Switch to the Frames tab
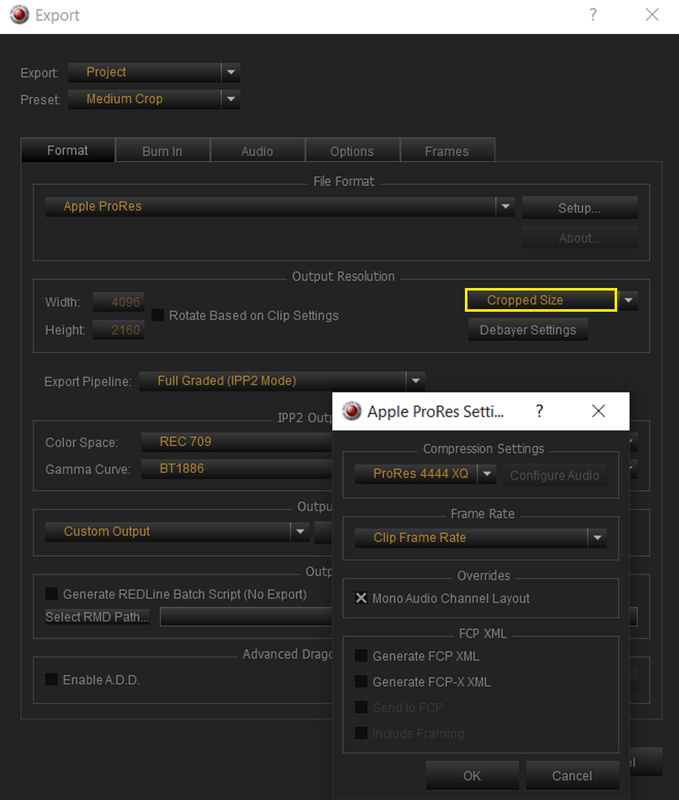Screen dimensions: 679x800 coord(447,151)
